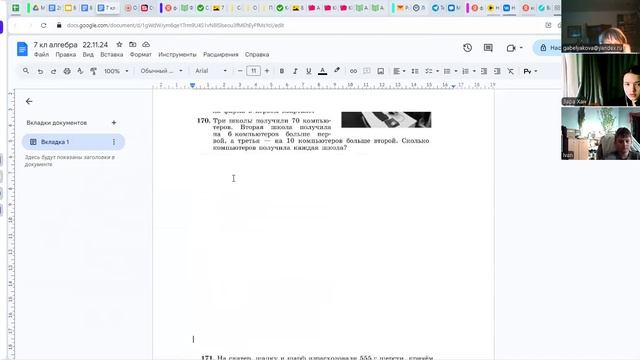Add a comment from toolbar

(367, 71)
